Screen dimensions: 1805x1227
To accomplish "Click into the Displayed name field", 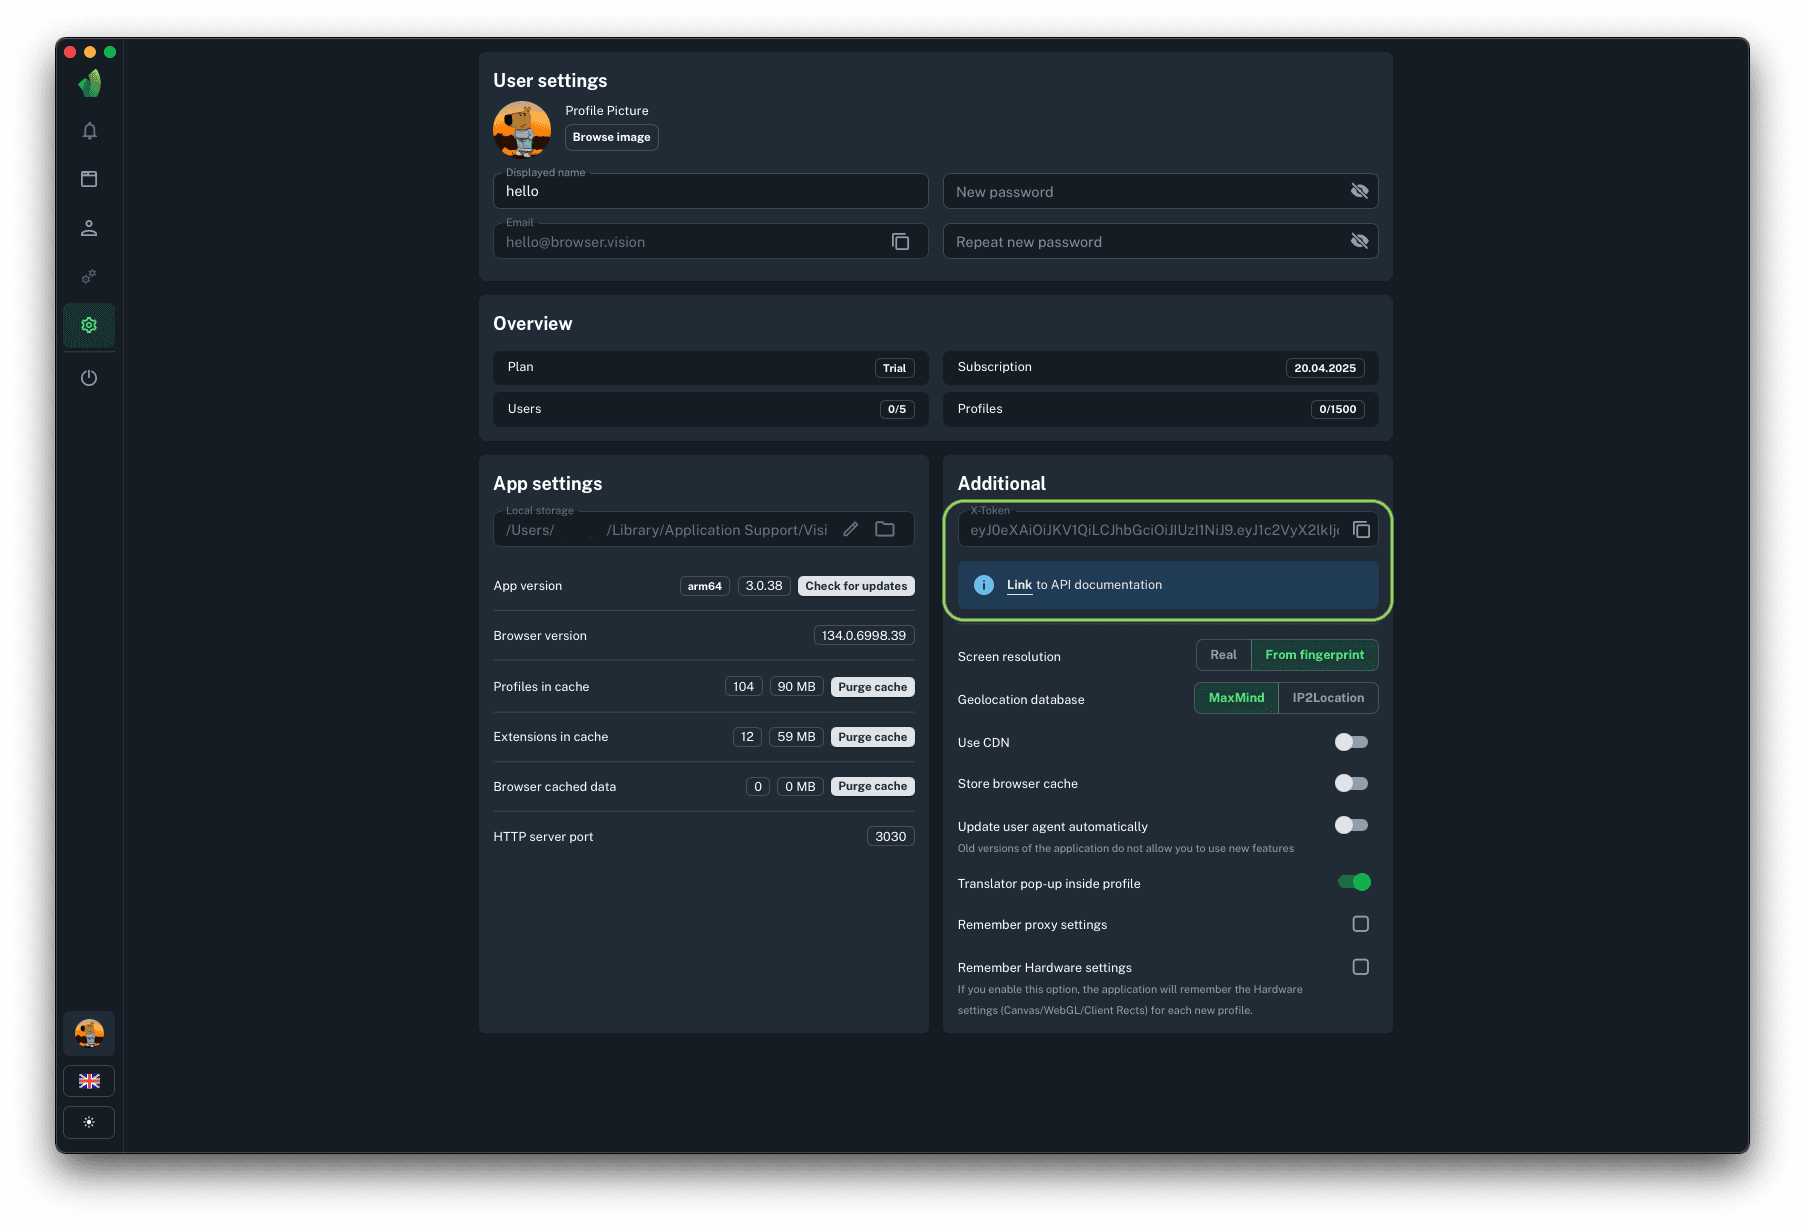I will coord(710,191).
